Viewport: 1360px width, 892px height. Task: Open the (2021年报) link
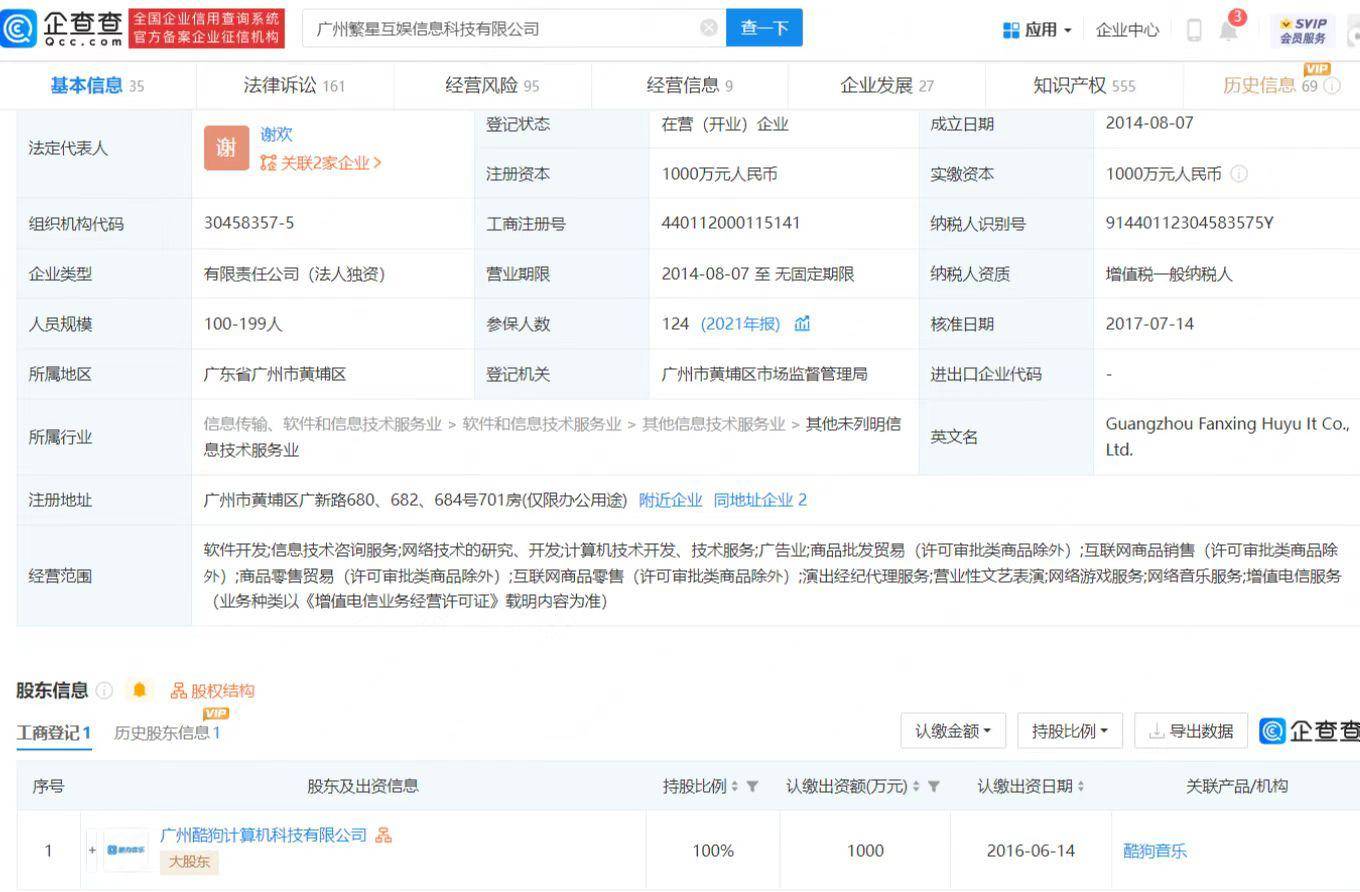741,324
